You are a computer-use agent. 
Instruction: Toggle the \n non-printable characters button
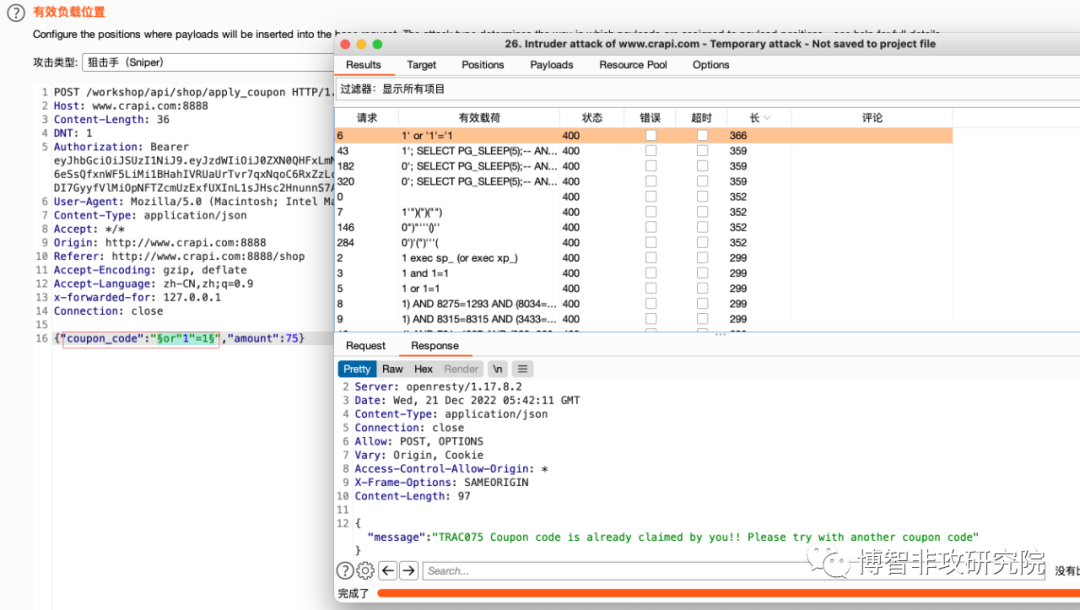point(497,369)
